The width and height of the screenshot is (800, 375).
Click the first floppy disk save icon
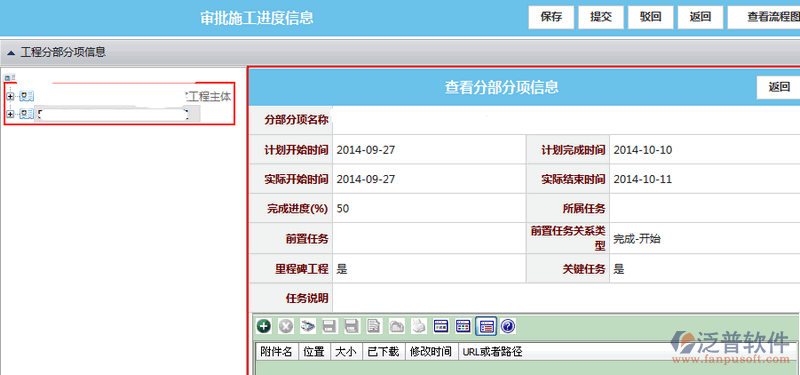point(330,326)
